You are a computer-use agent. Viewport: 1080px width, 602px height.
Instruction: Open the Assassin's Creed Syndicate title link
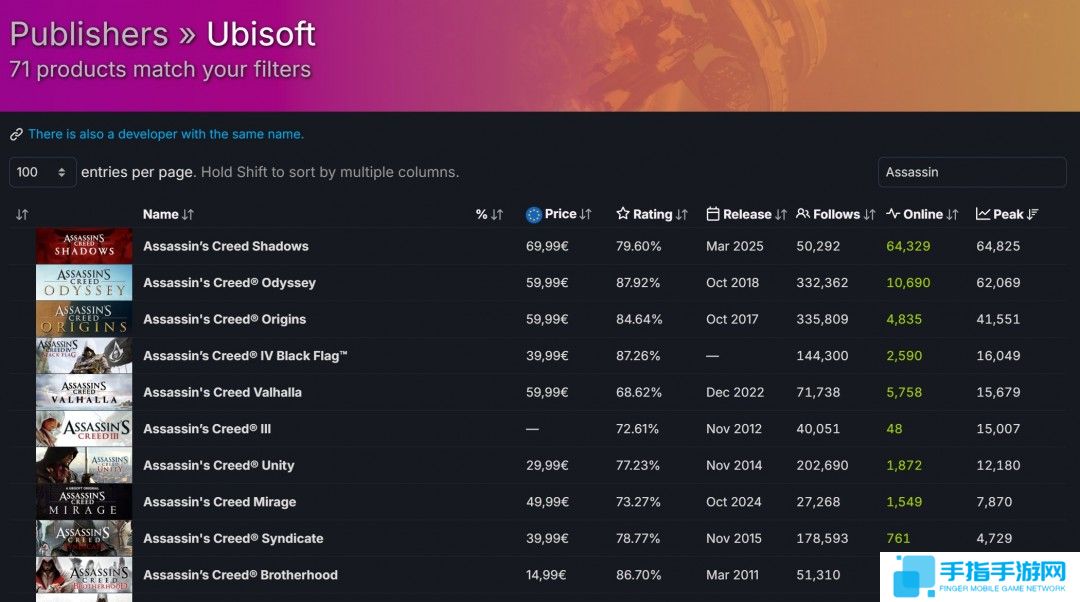[x=233, y=538]
